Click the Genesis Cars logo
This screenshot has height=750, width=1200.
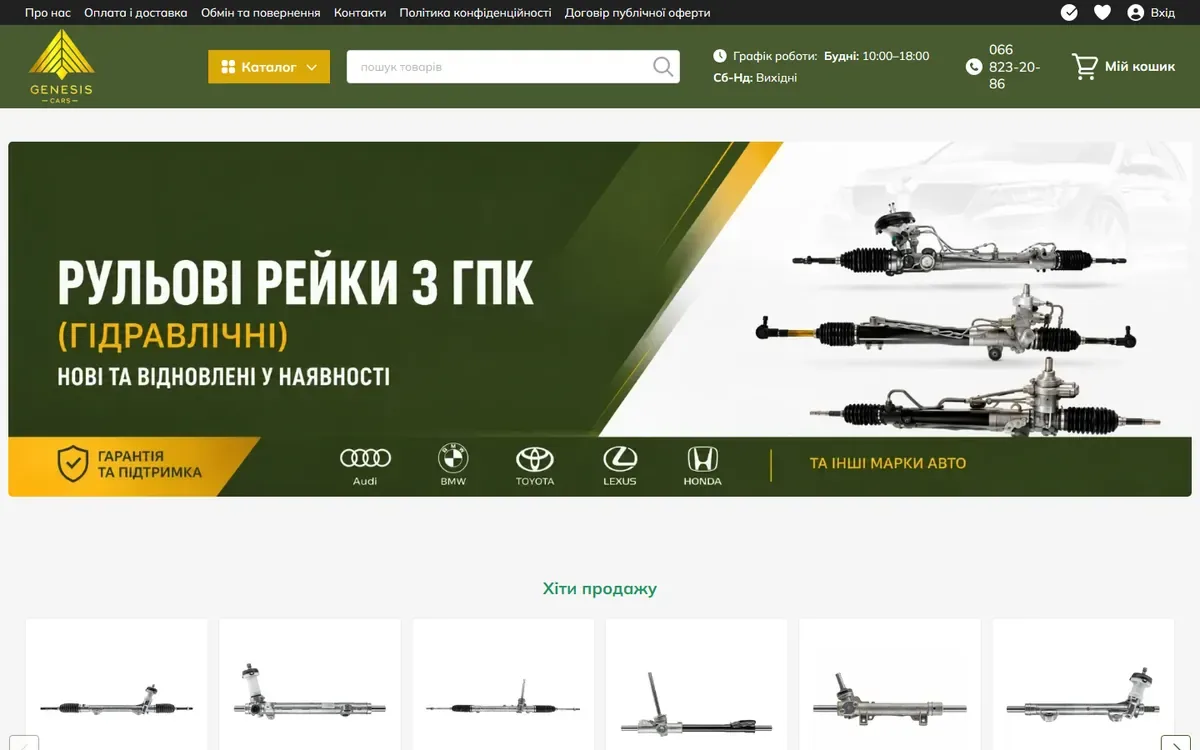62,66
